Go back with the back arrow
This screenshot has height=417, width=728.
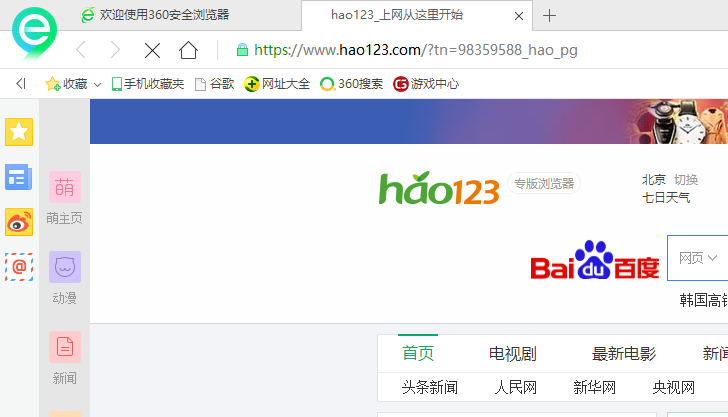[x=81, y=50]
